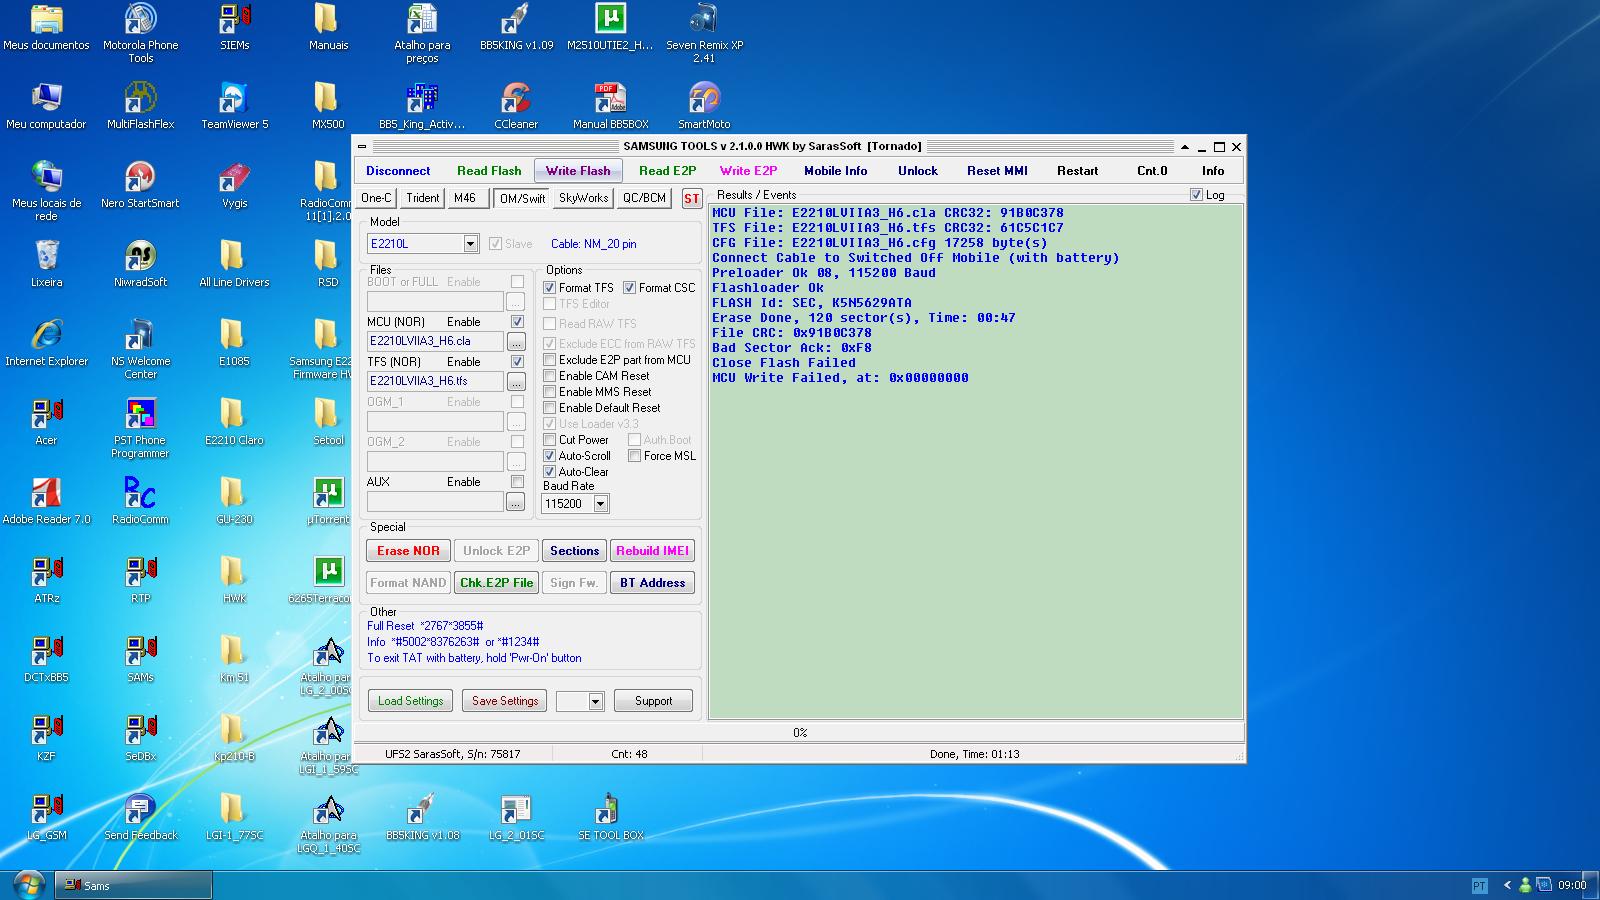Click Write E2P in the toolbar
The image size is (1600, 900).
[748, 171]
